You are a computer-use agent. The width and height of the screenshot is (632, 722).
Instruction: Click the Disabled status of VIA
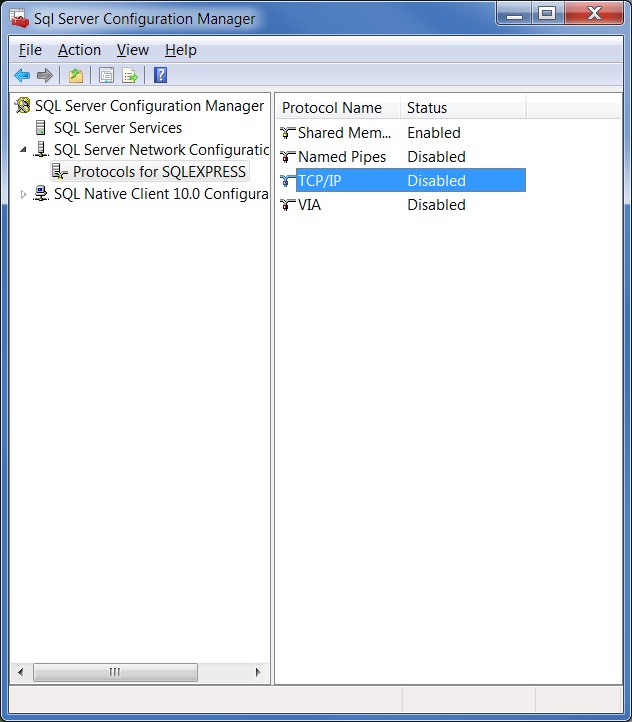click(436, 204)
